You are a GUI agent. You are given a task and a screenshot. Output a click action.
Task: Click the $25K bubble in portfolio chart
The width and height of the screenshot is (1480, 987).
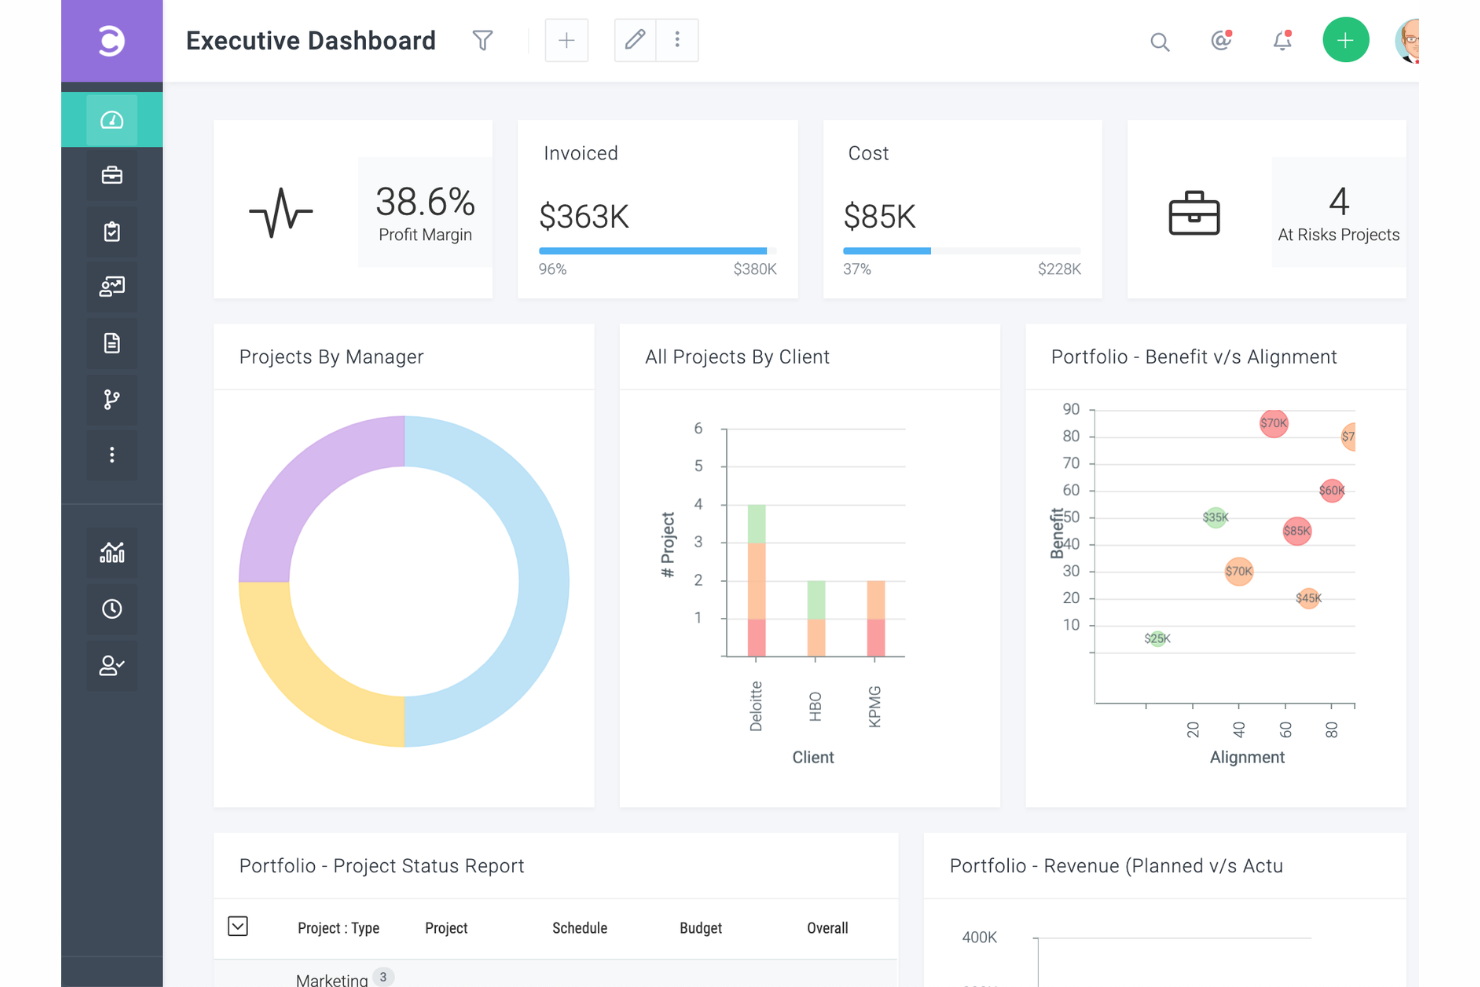[1158, 638]
